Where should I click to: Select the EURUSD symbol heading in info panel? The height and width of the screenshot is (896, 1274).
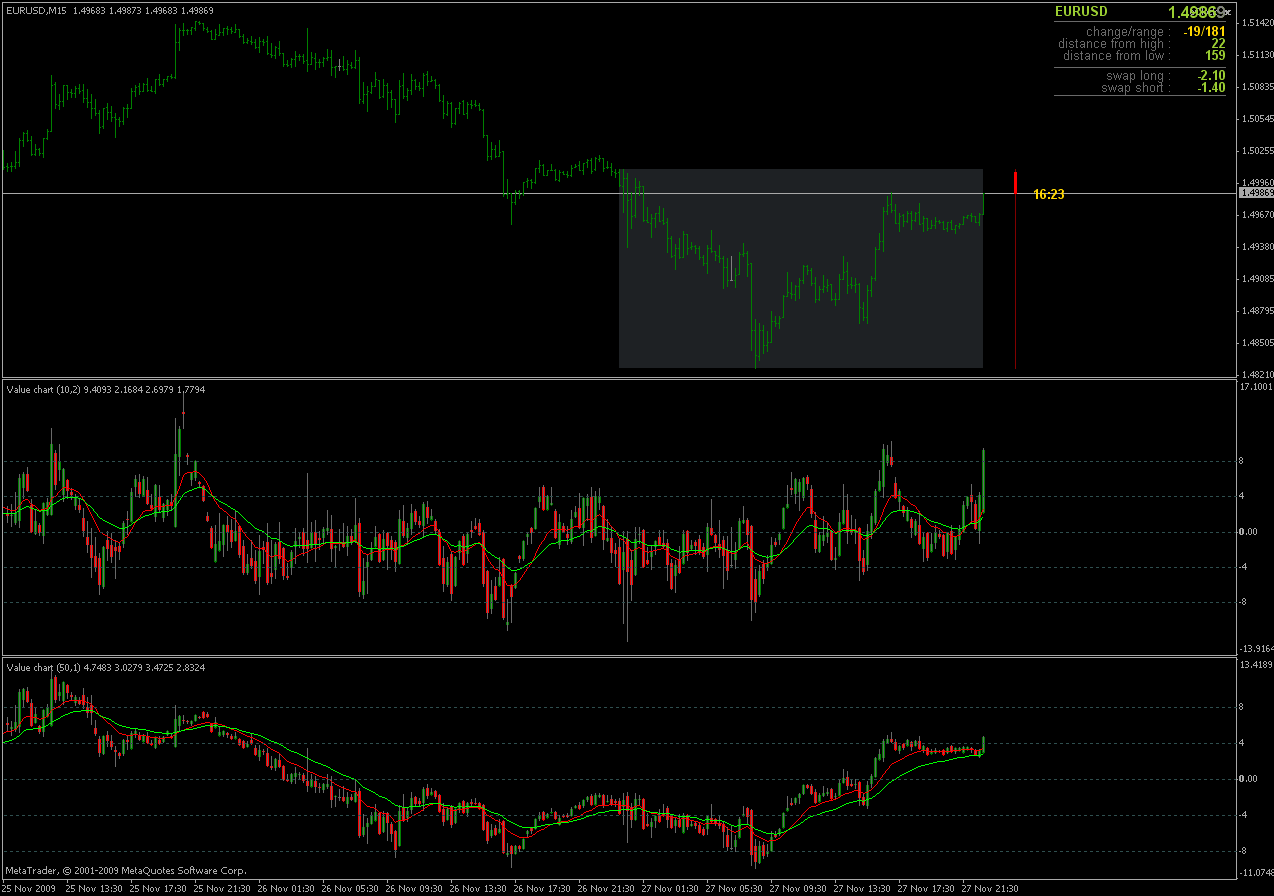(1081, 12)
